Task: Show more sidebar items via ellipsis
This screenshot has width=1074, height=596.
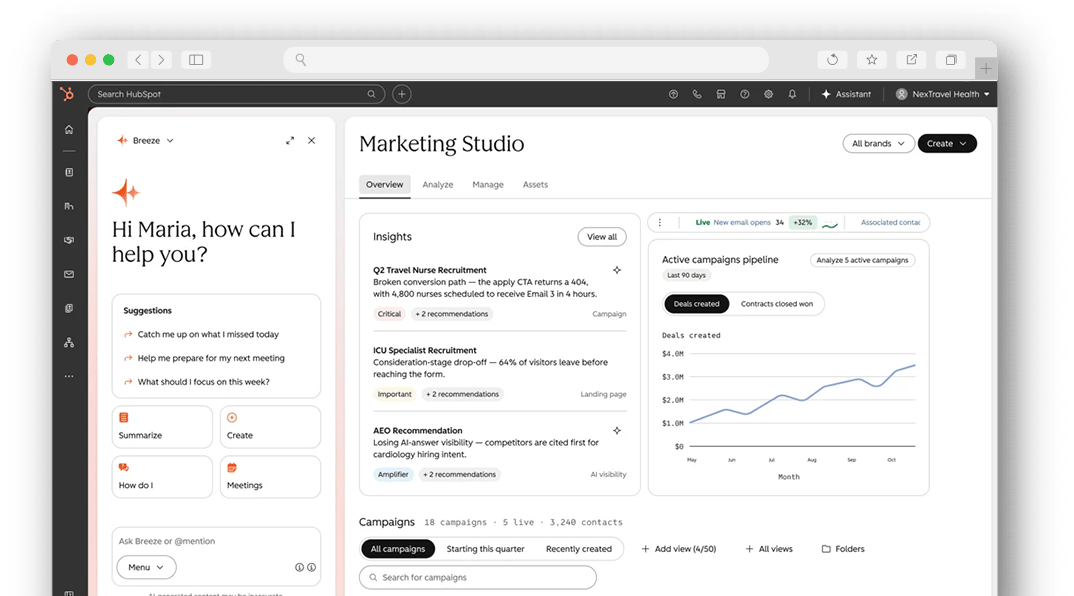Action: pos(69,376)
